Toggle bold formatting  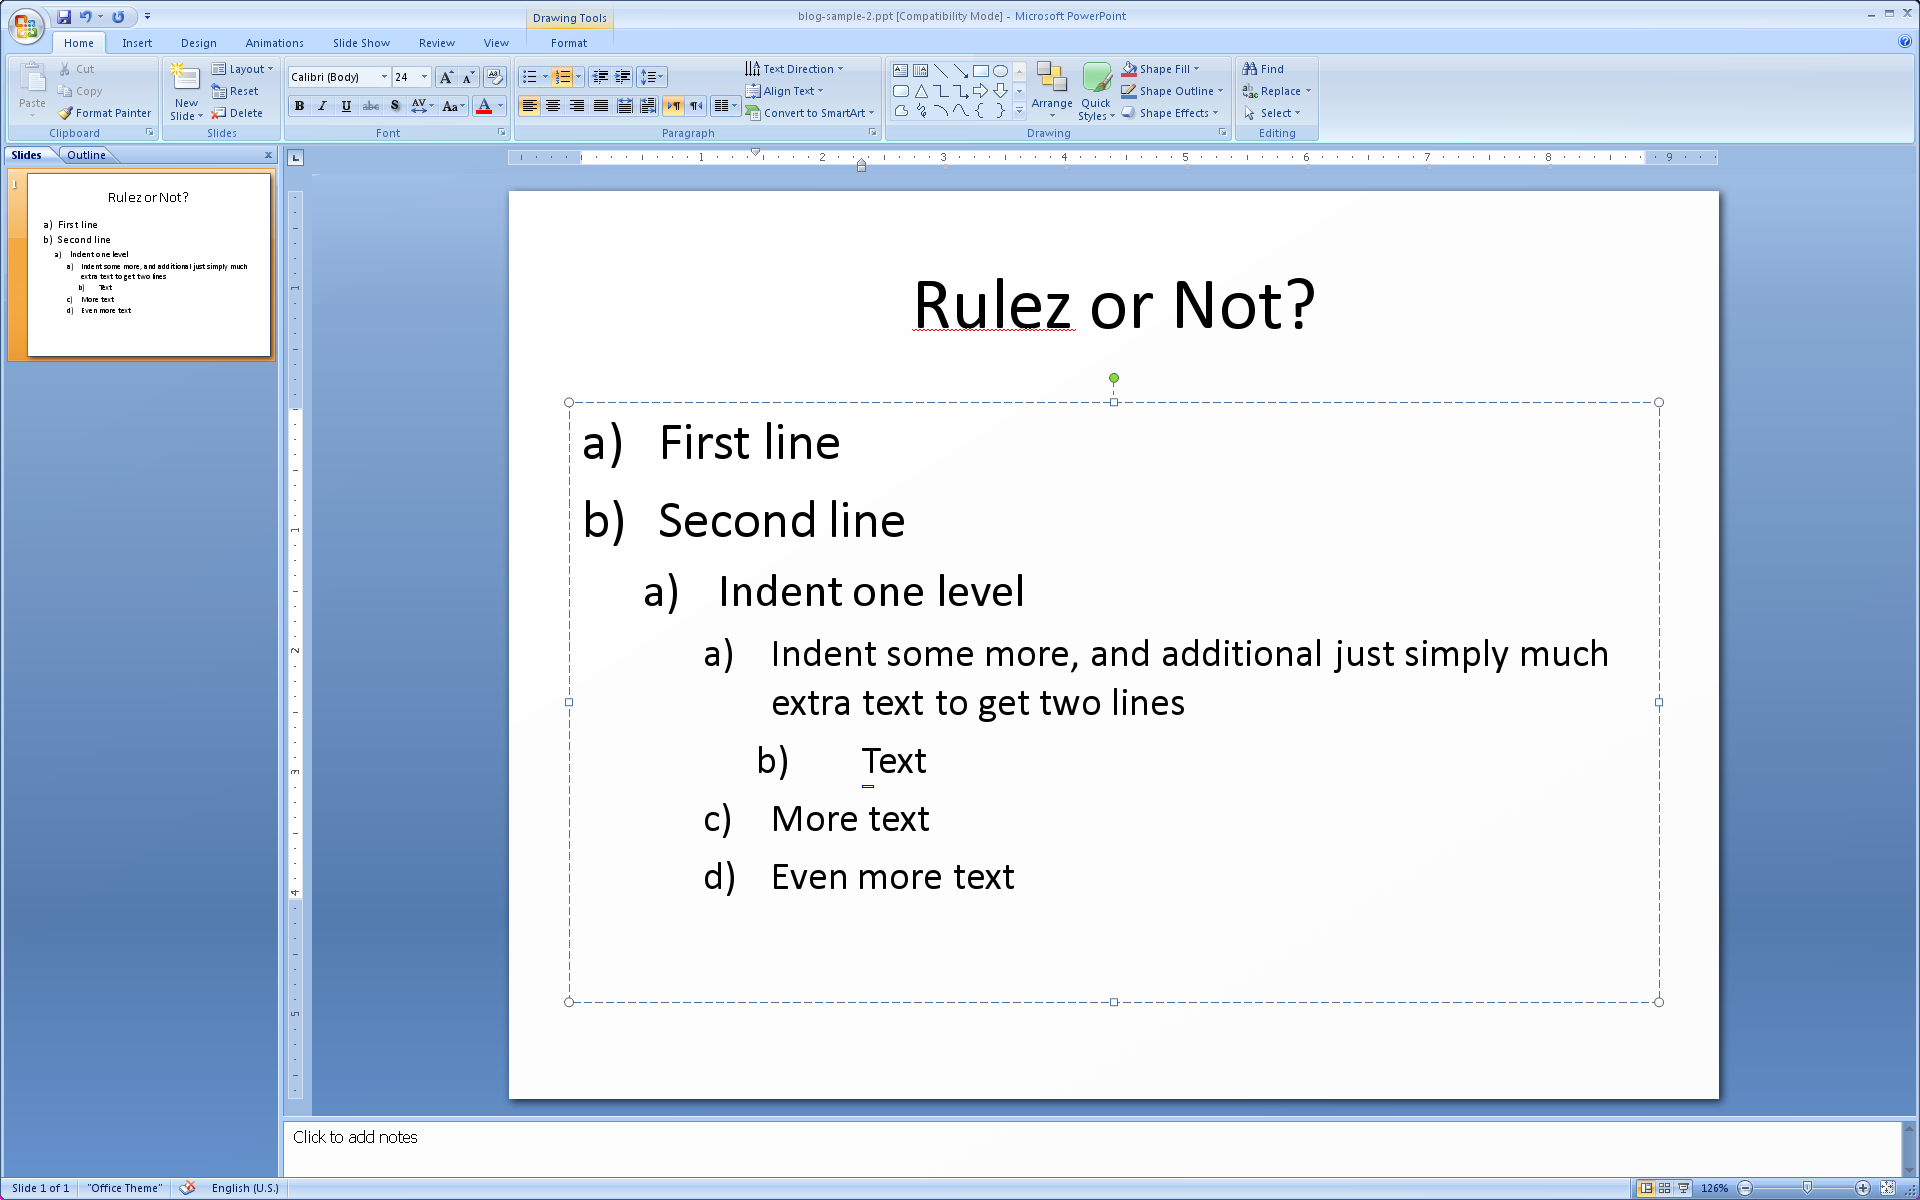(x=299, y=106)
